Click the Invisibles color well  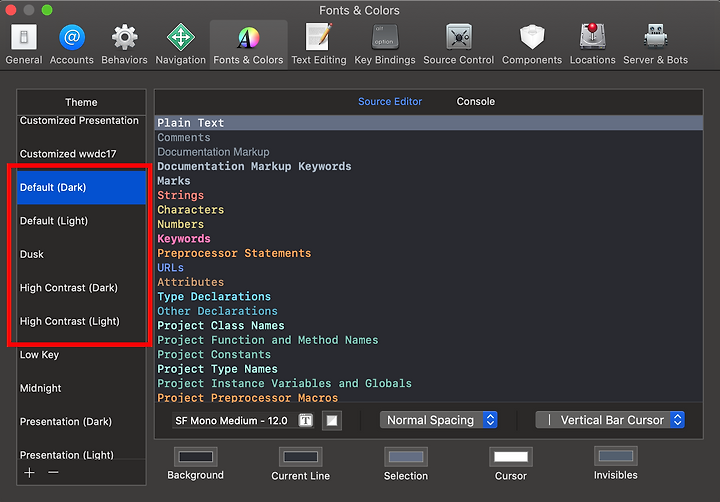click(616, 456)
